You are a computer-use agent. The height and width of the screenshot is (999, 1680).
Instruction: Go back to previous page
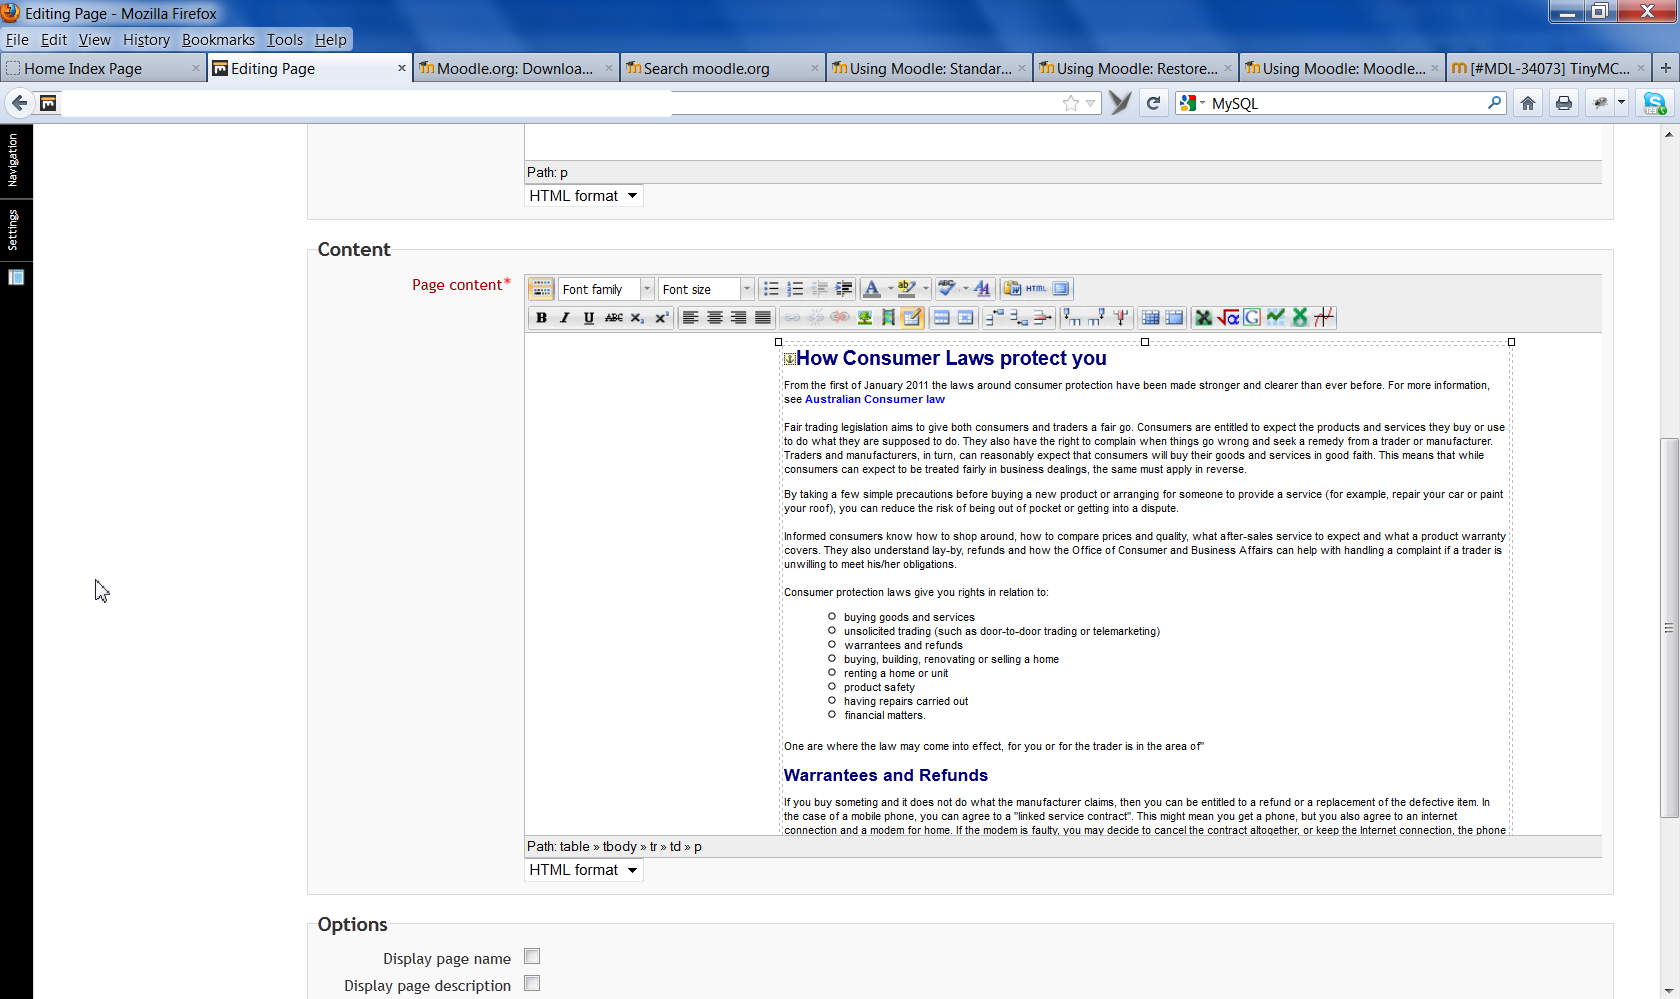(x=19, y=103)
